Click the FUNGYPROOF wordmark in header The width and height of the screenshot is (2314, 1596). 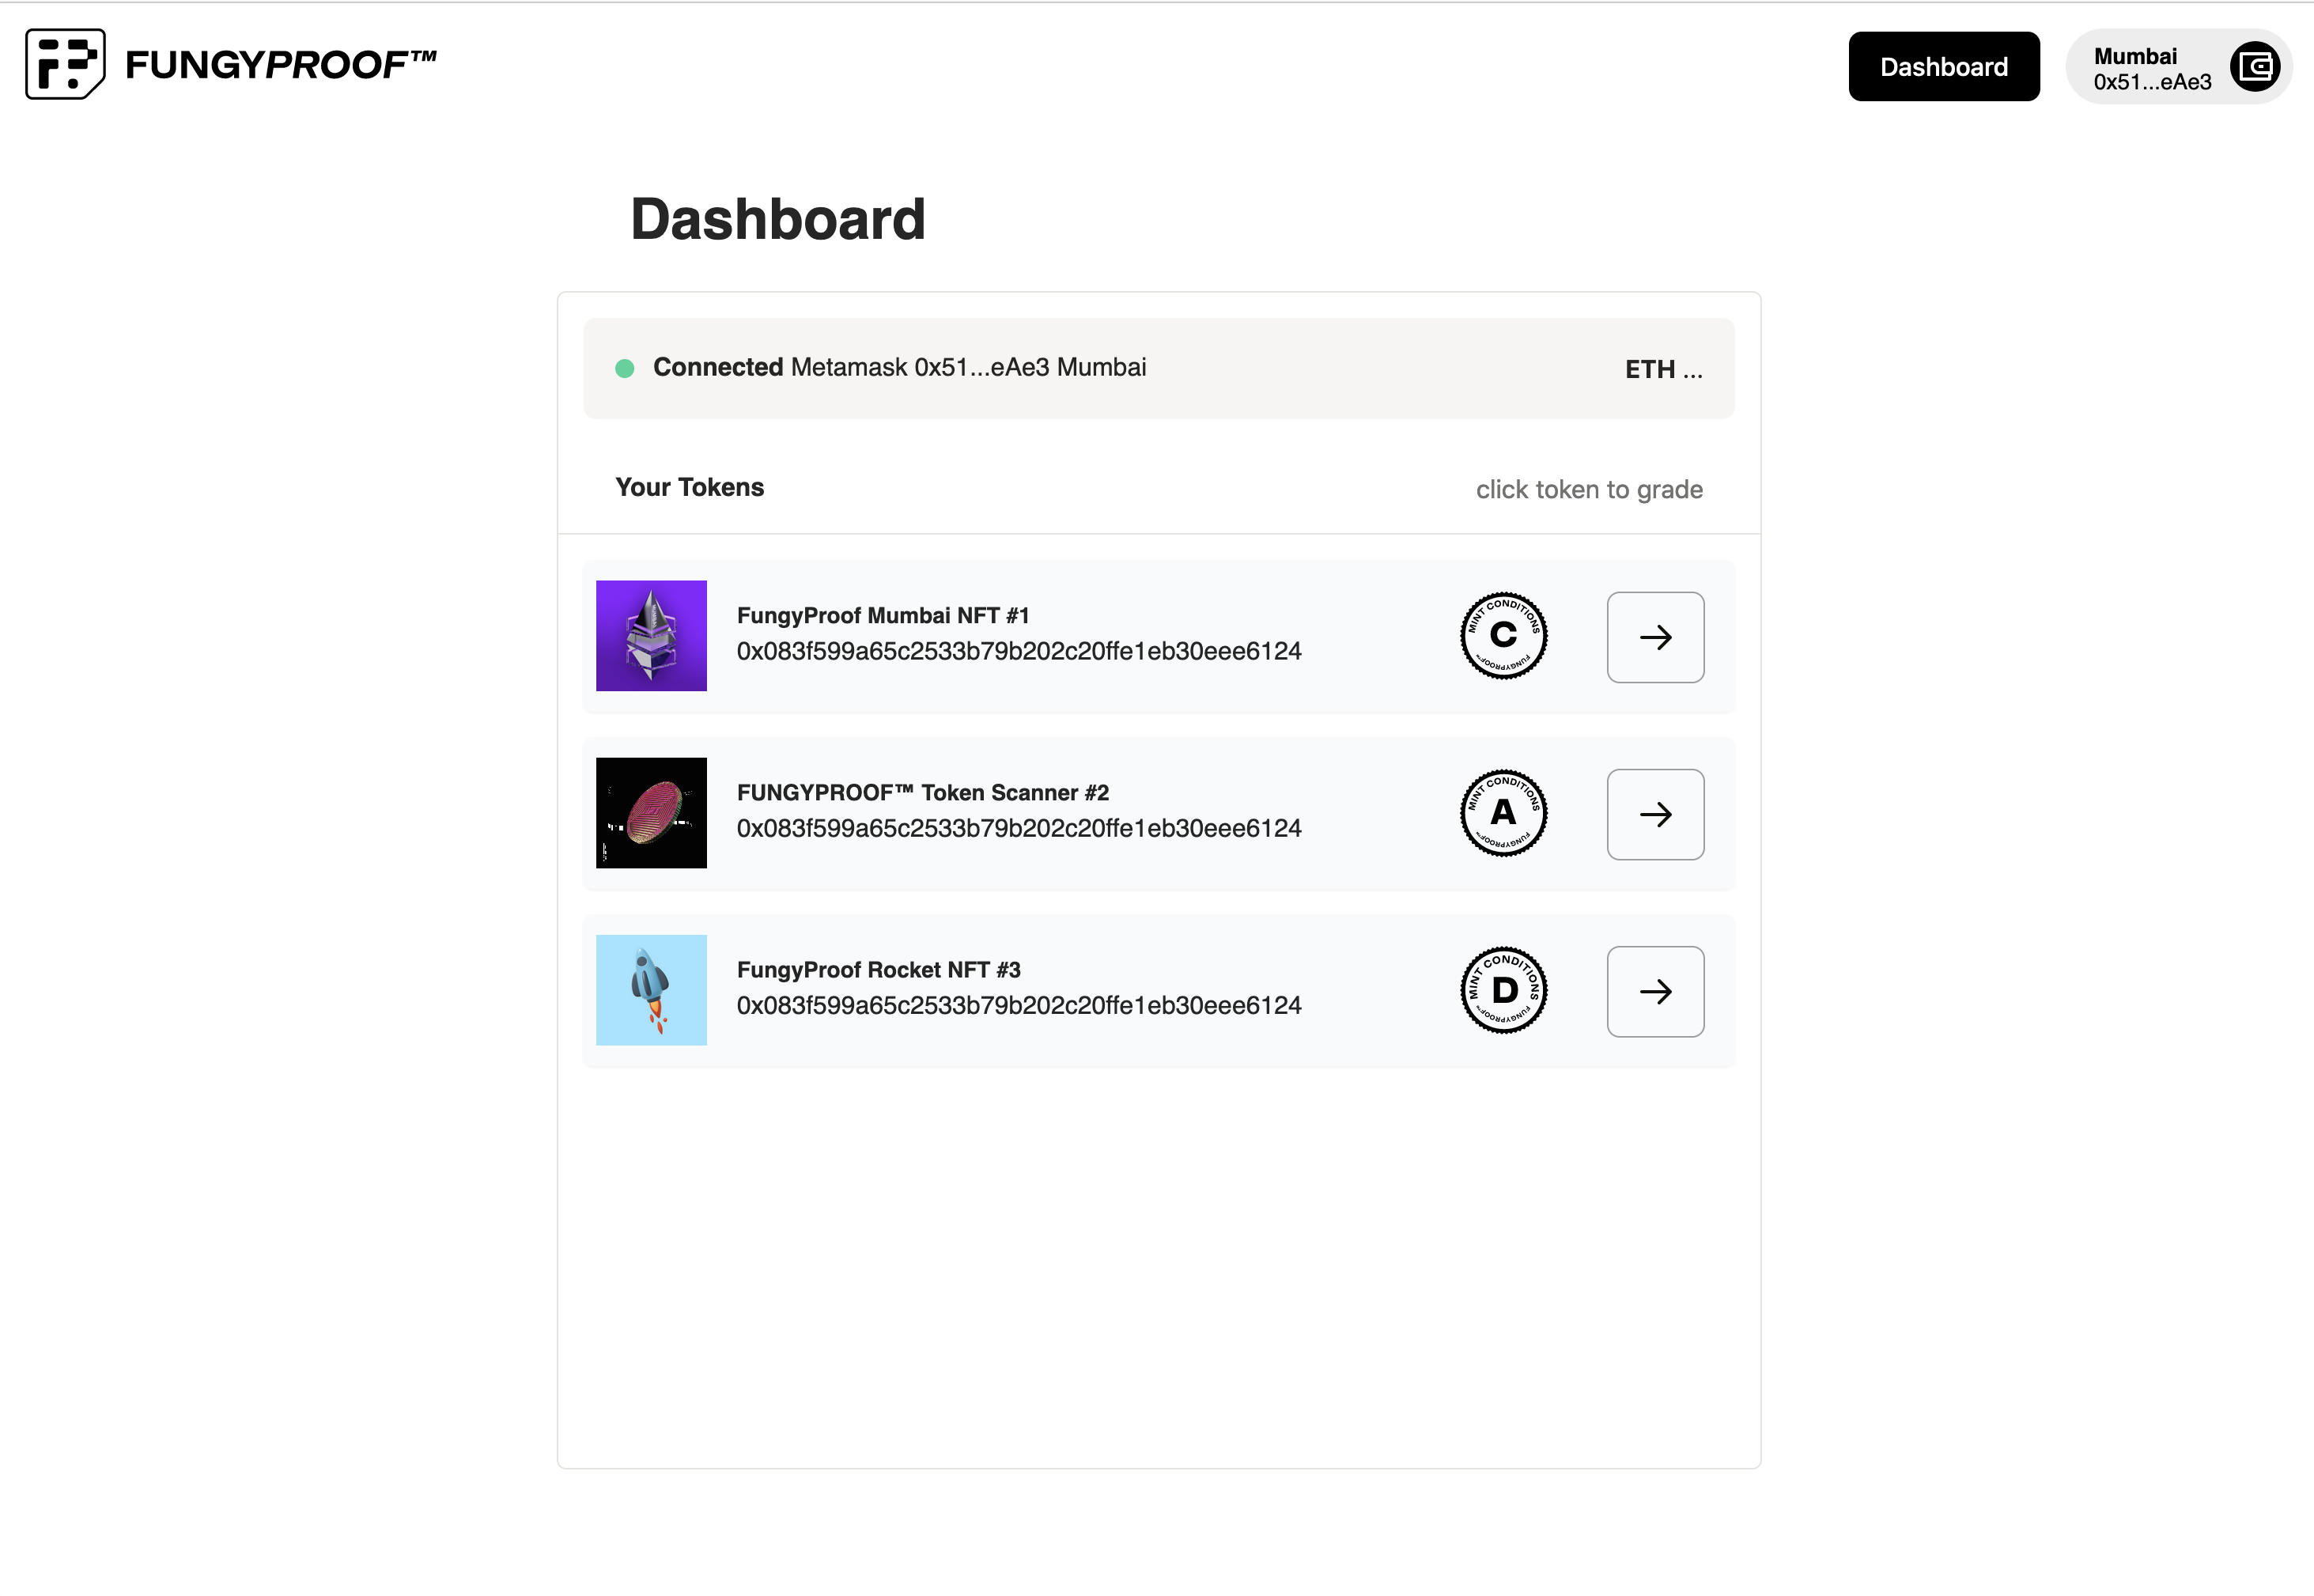(x=281, y=65)
